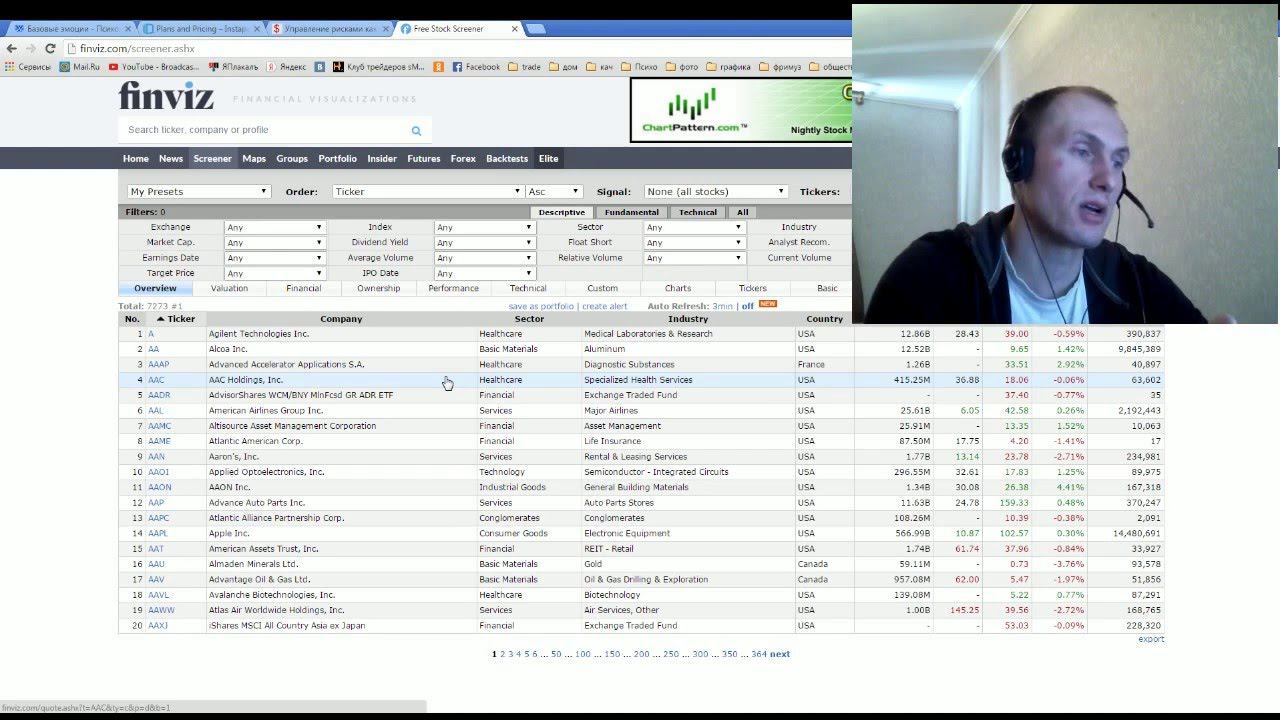The height and width of the screenshot is (720, 1280).
Task: Click the ChartPattern.com advertisement banner
Action: click(x=741, y=110)
